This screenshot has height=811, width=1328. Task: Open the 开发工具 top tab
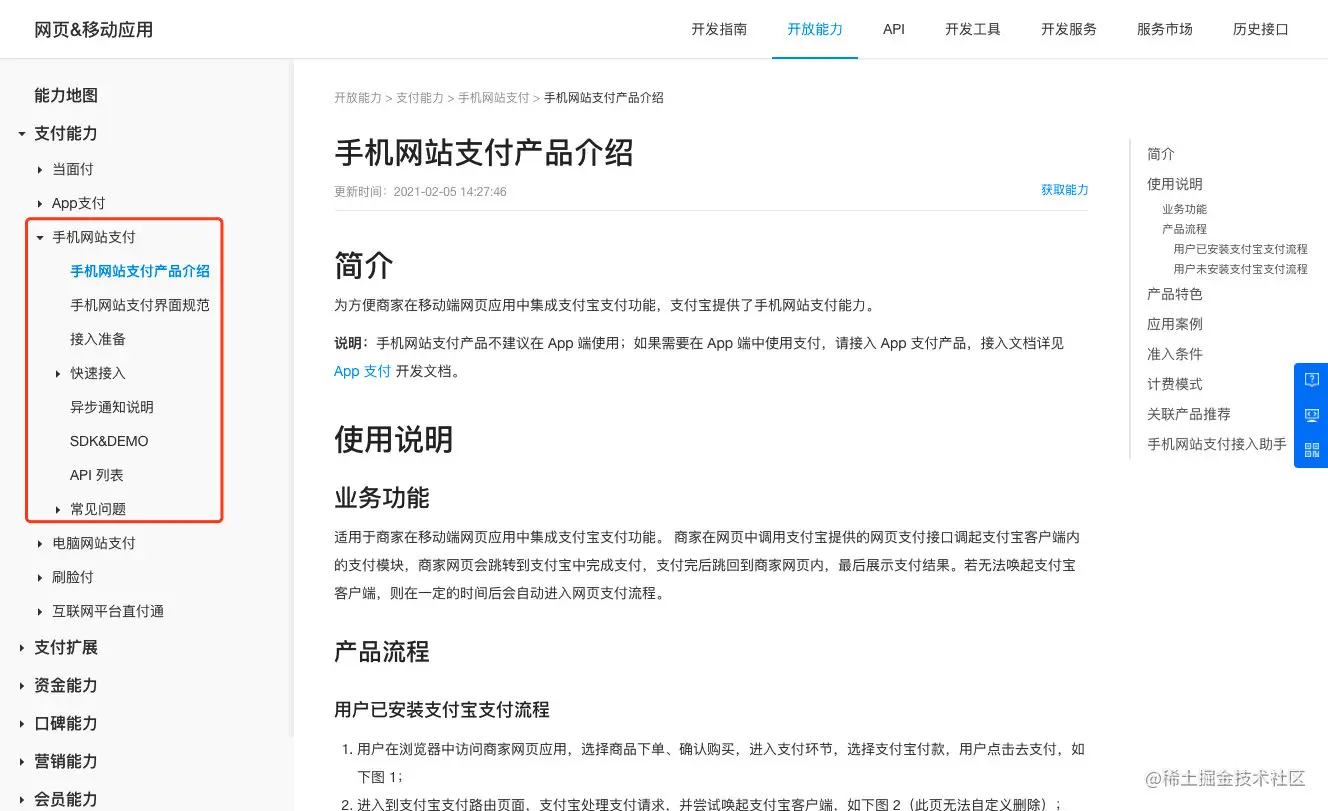tap(973, 29)
